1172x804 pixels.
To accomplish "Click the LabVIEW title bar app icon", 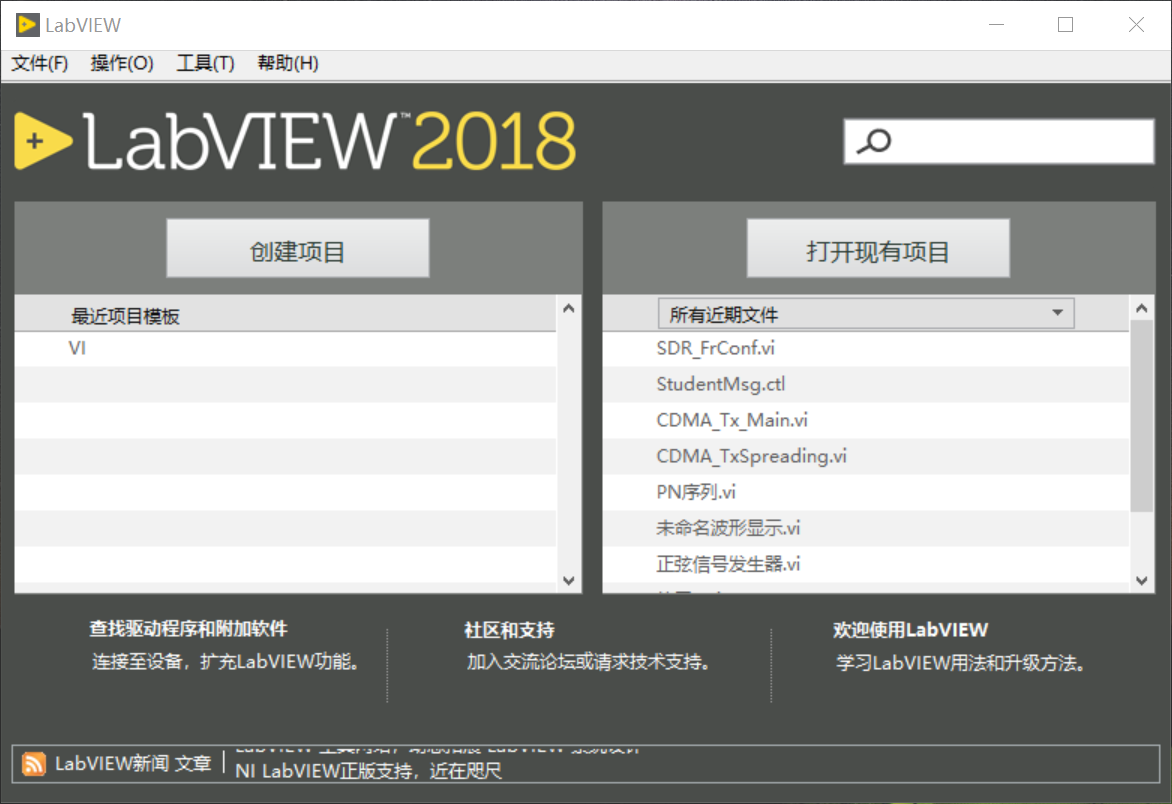I will click(27, 25).
